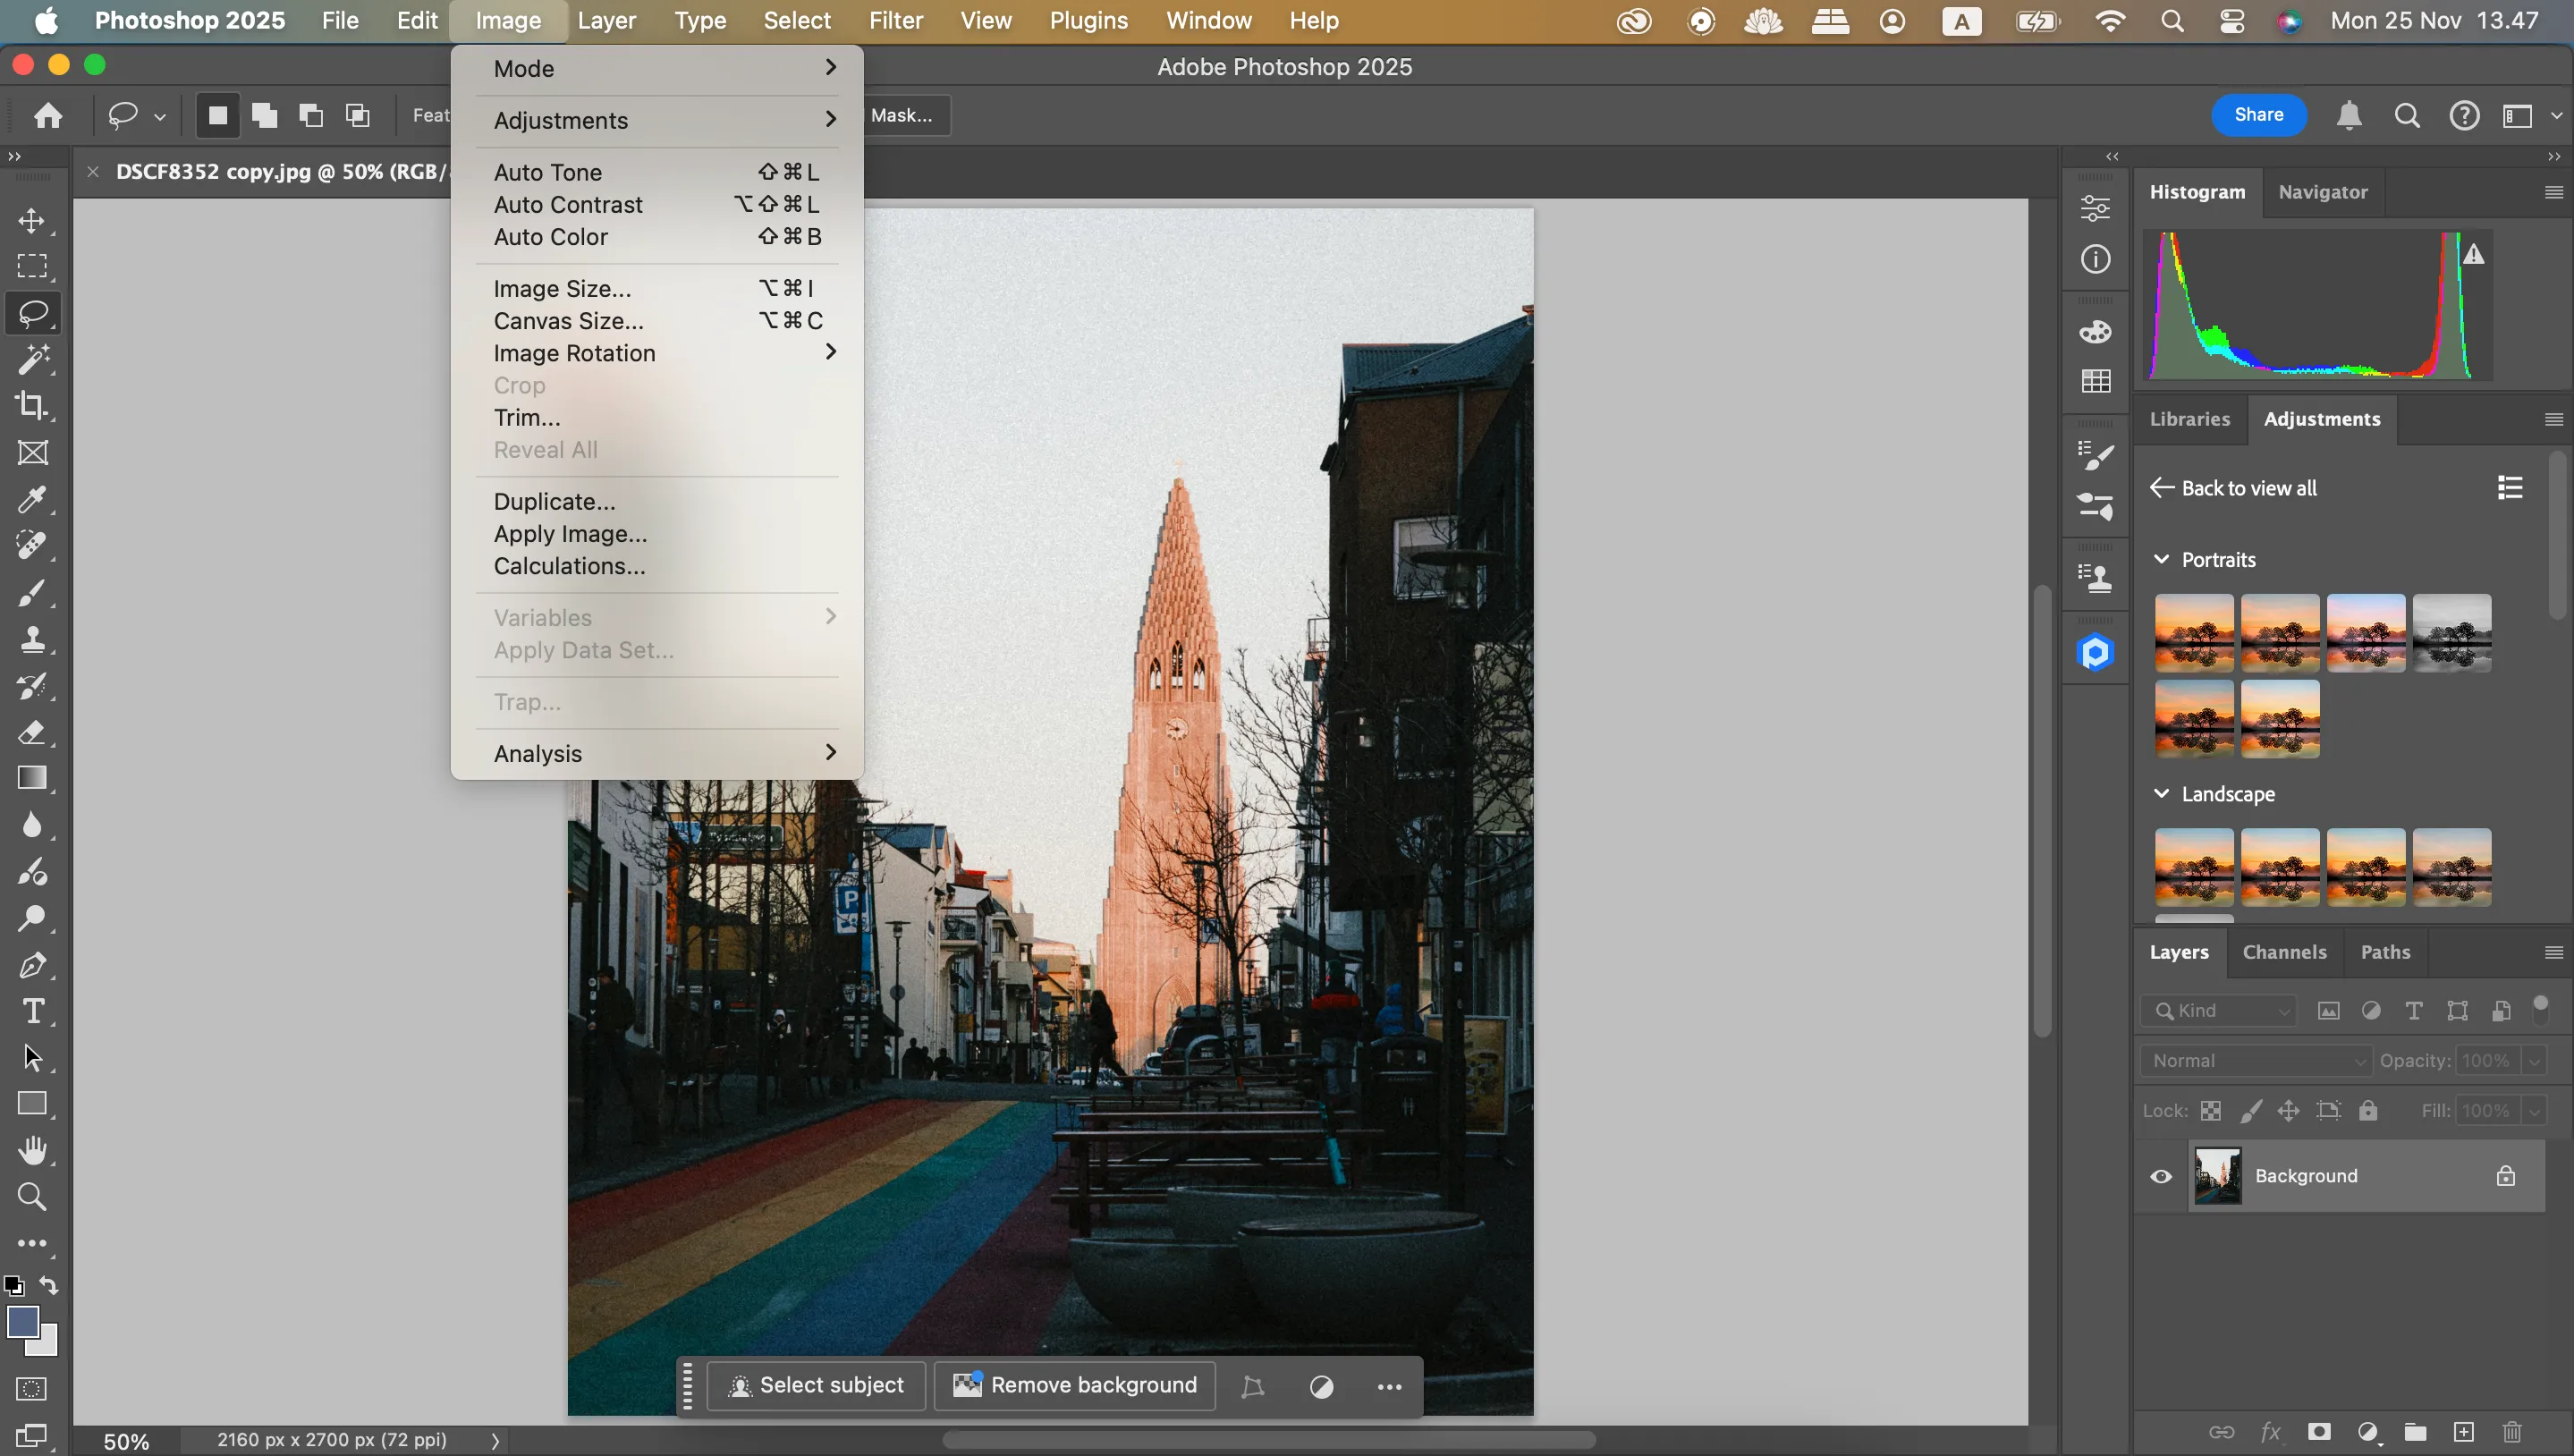Select the Zoom tool

point(33,1196)
